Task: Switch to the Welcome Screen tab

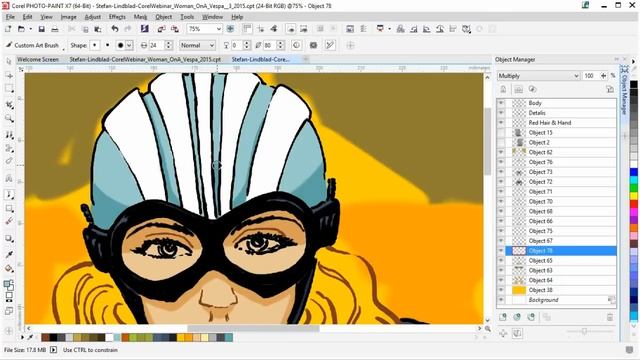Action: 38,59
